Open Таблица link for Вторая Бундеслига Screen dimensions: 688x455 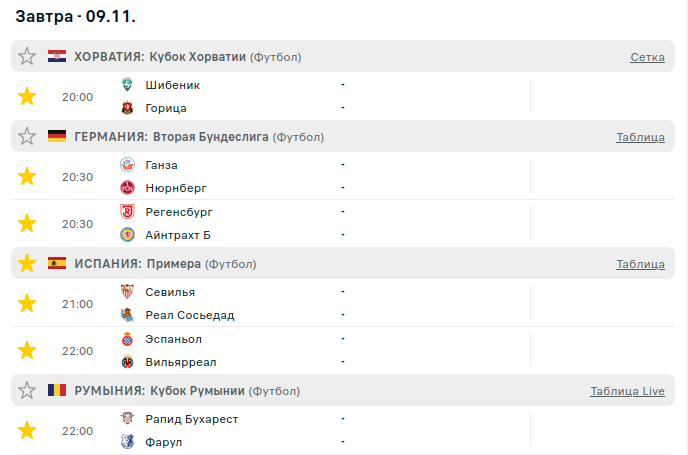pyautogui.click(x=640, y=137)
